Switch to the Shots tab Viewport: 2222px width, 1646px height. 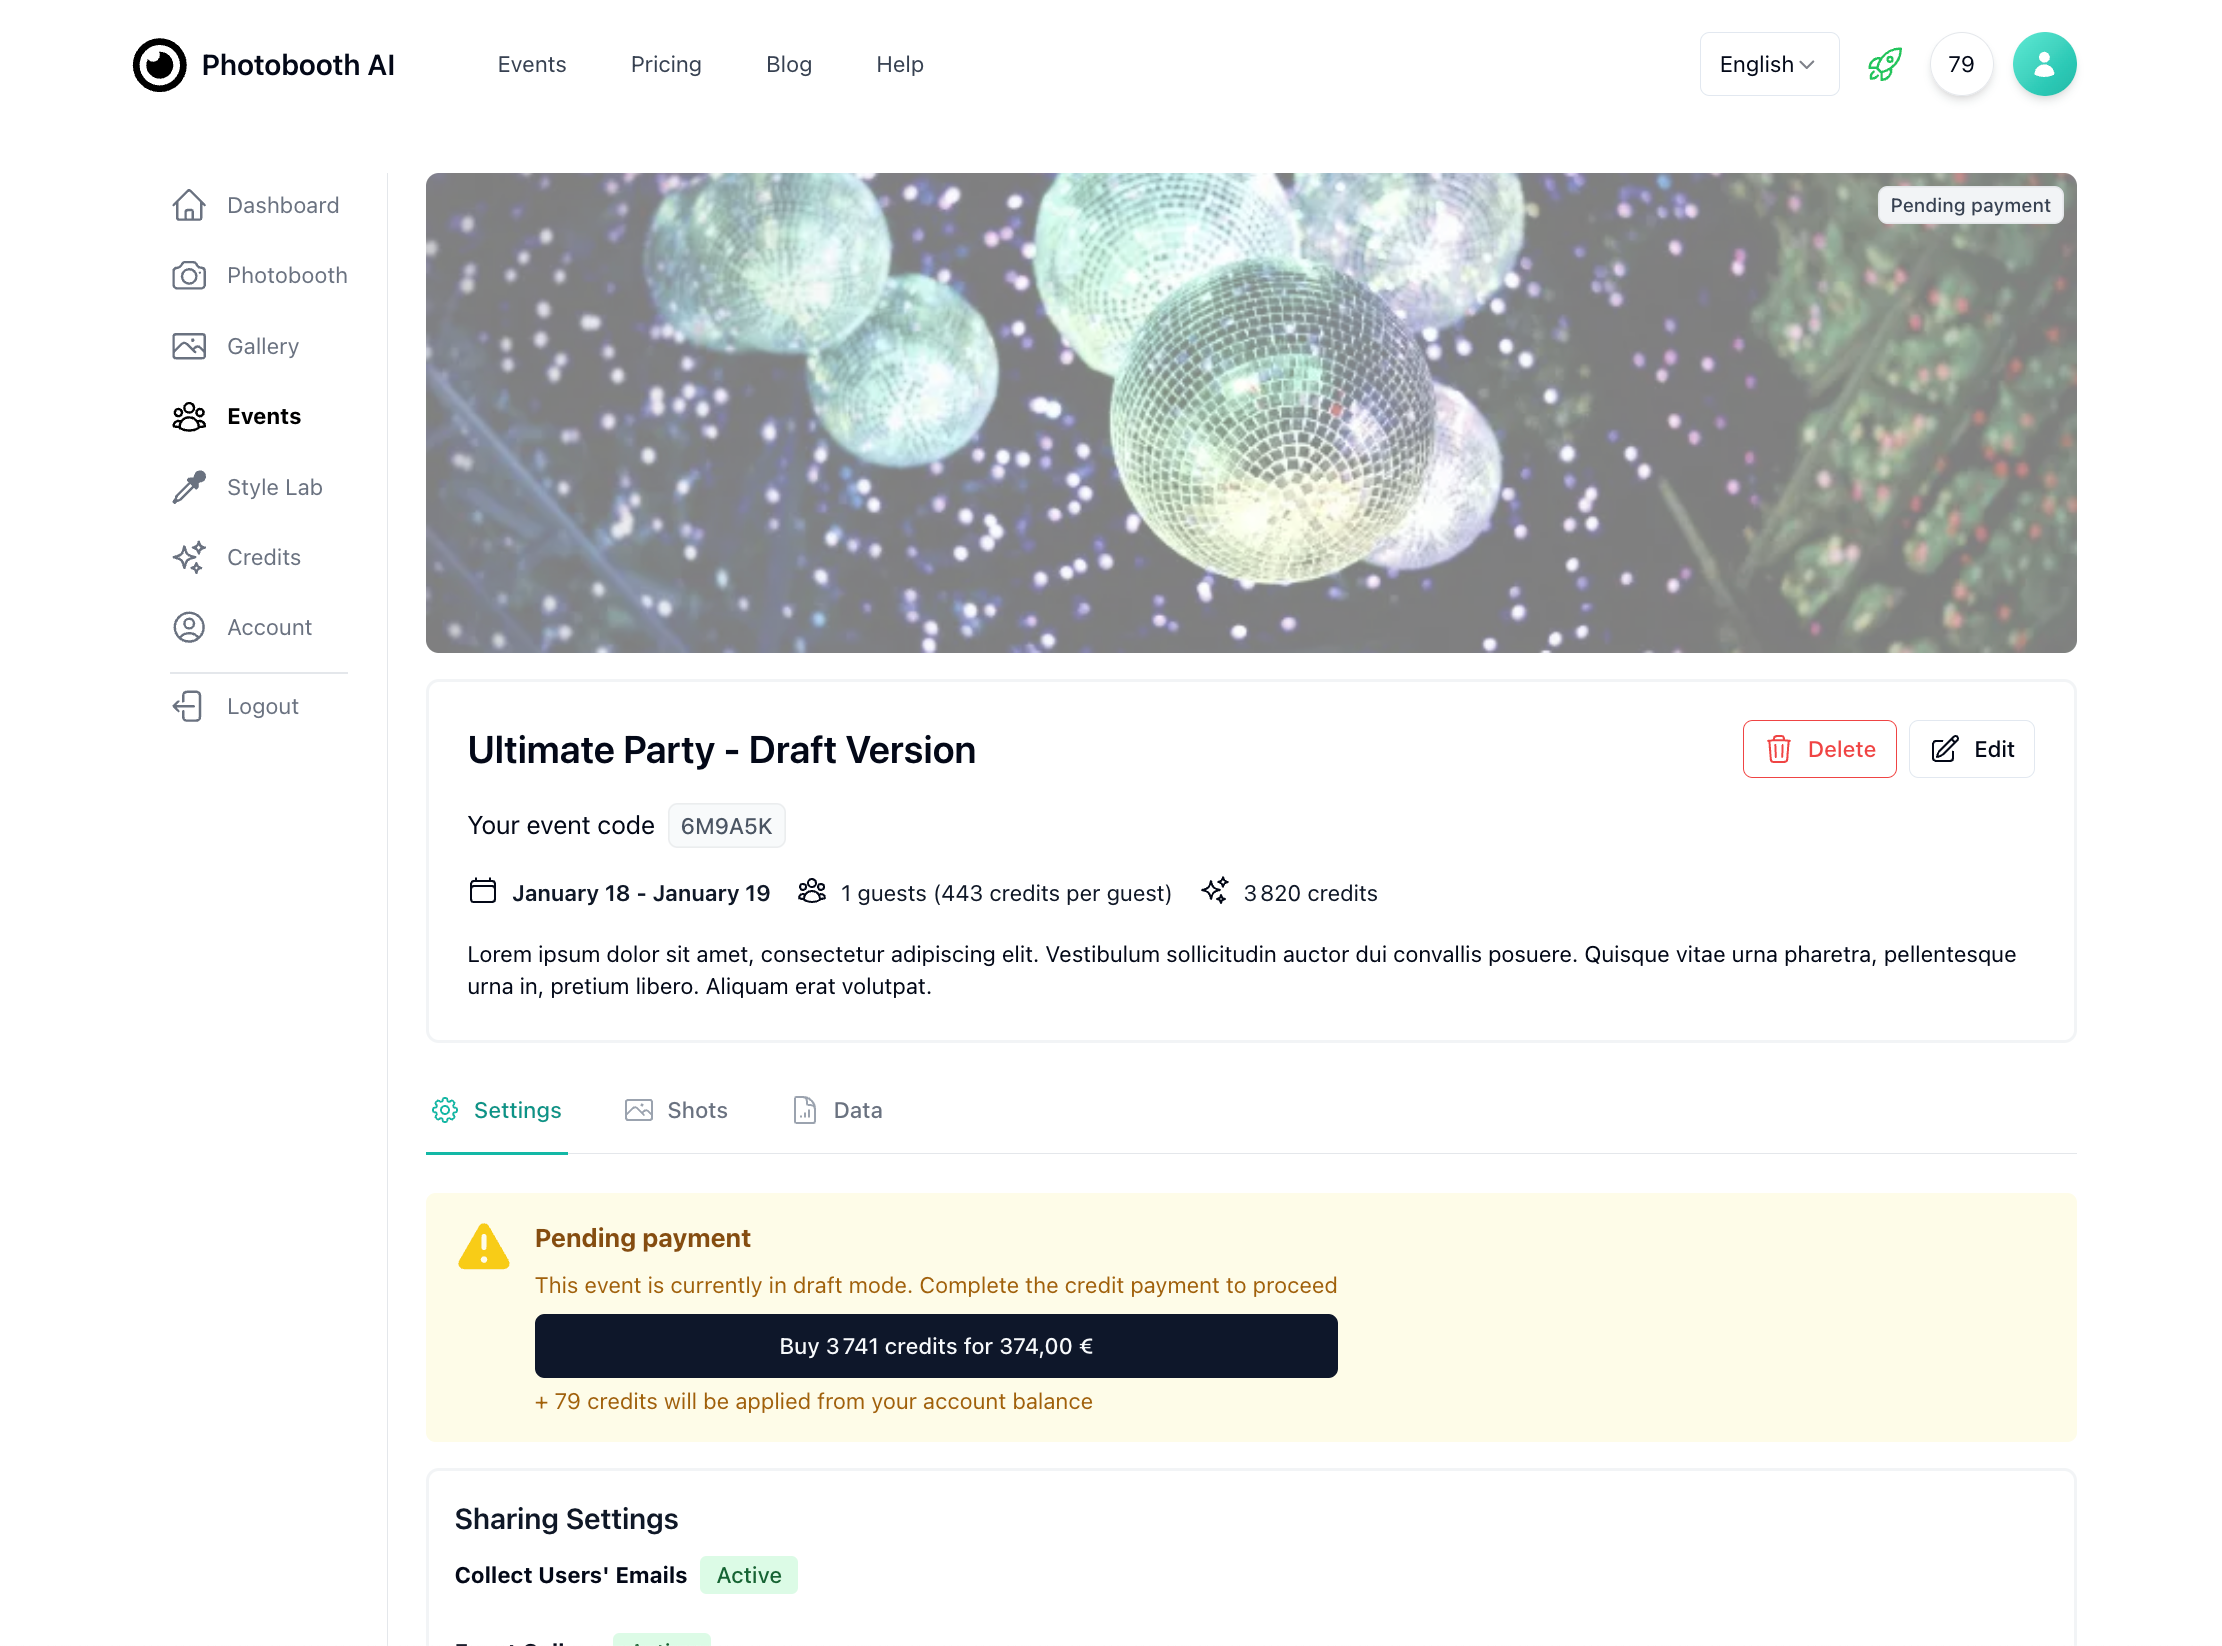(x=695, y=1110)
